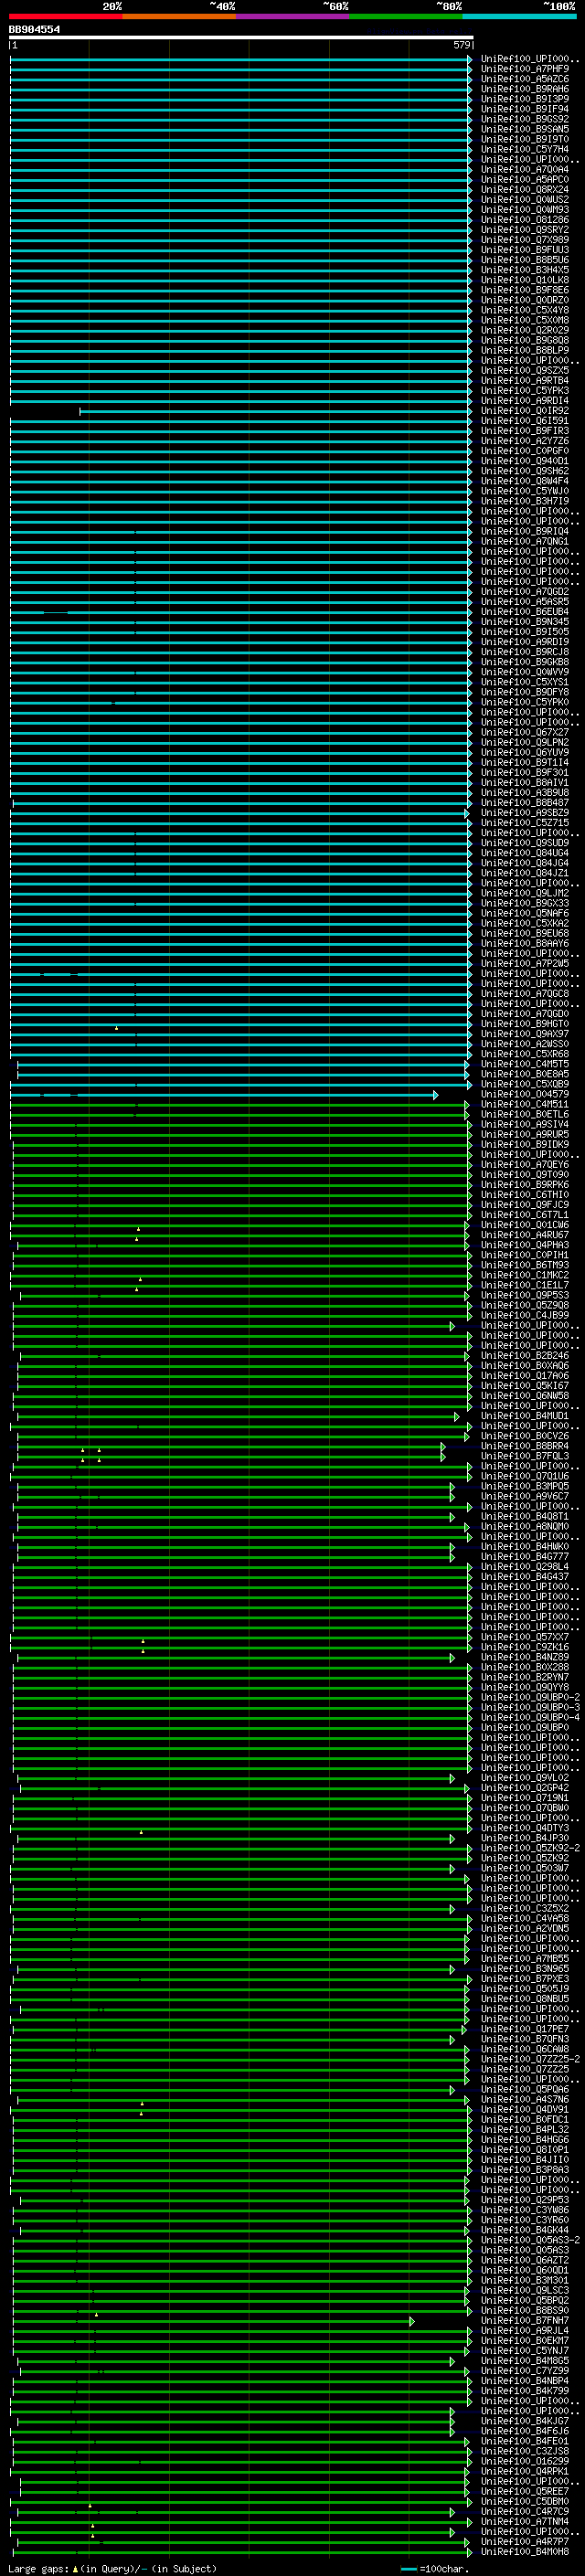Click hit label UniRef100_B3H4X5
The image size is (585, 2576).
[524, 269]
